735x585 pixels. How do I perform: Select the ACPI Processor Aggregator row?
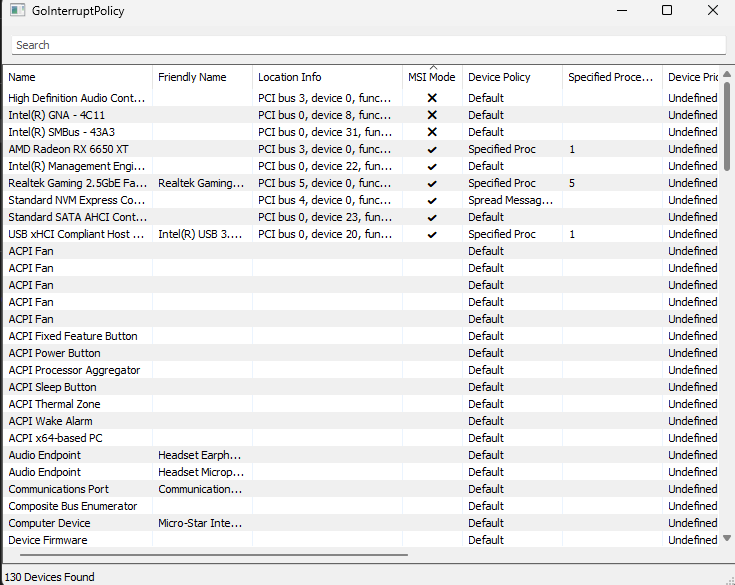tap(361, 370)
